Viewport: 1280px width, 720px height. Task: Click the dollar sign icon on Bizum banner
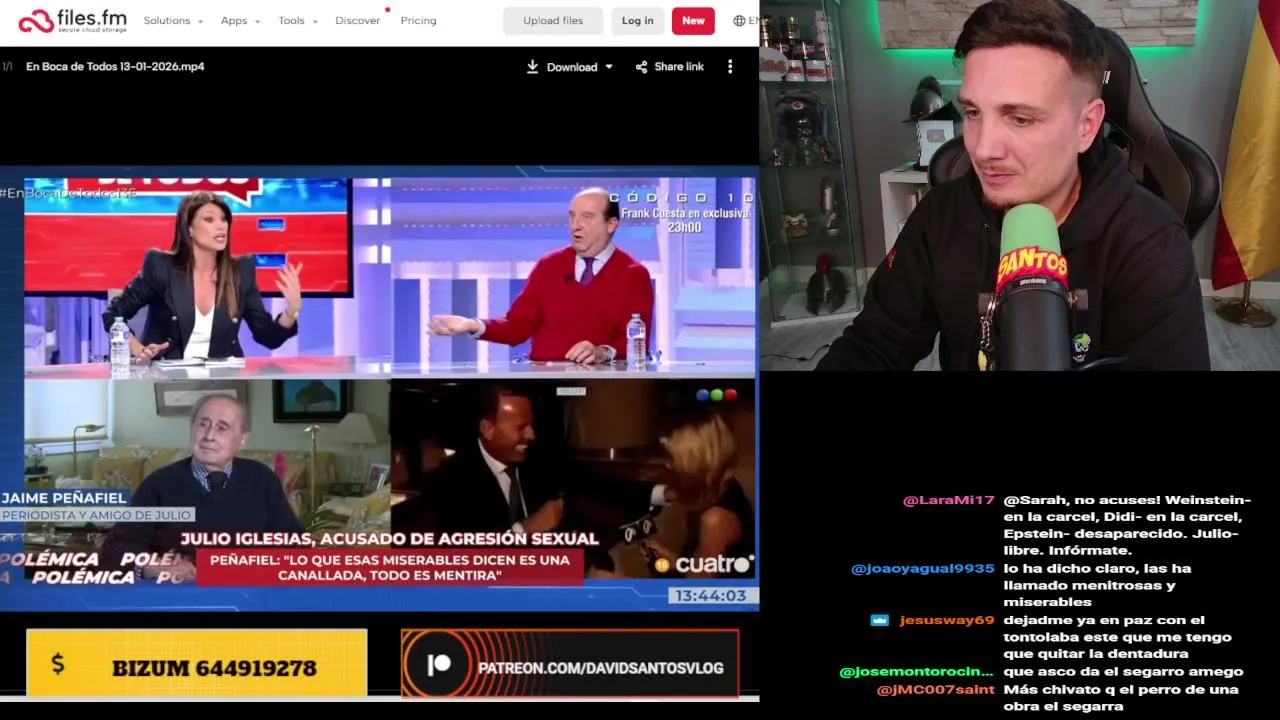tap(57, 664)
